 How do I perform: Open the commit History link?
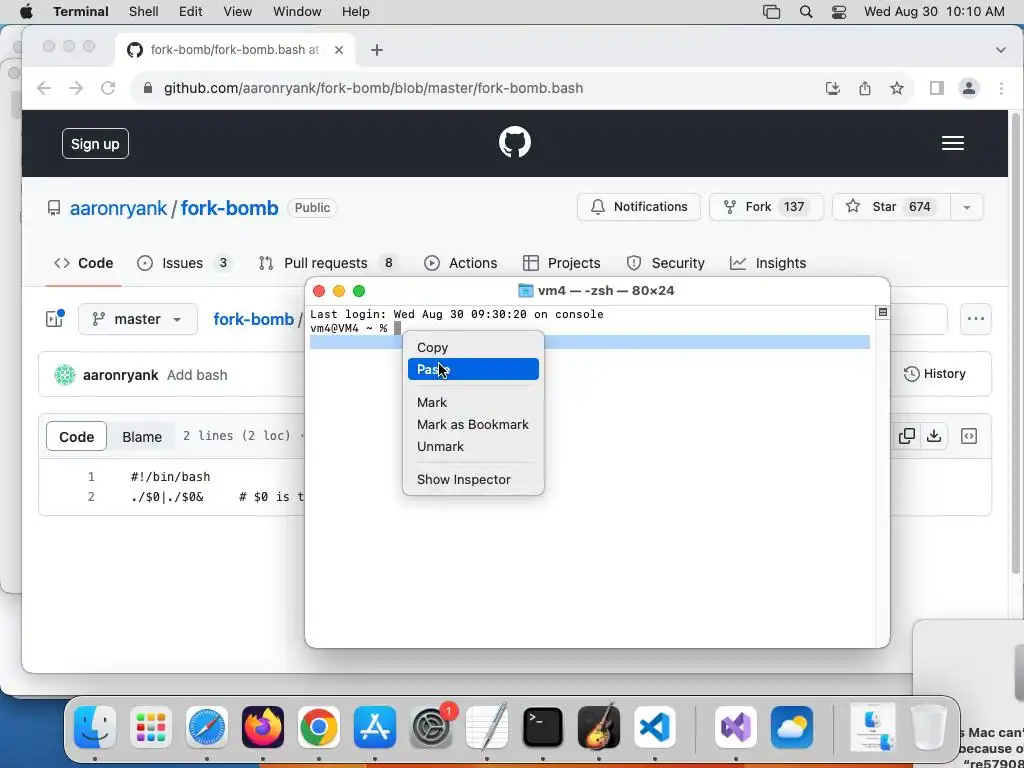[x=935, y=374]
